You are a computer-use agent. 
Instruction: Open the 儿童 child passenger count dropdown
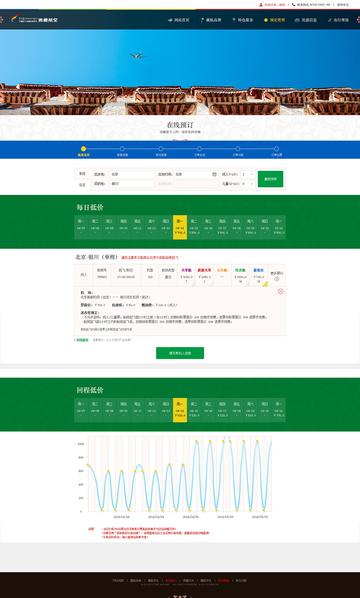tap(248, 184)
